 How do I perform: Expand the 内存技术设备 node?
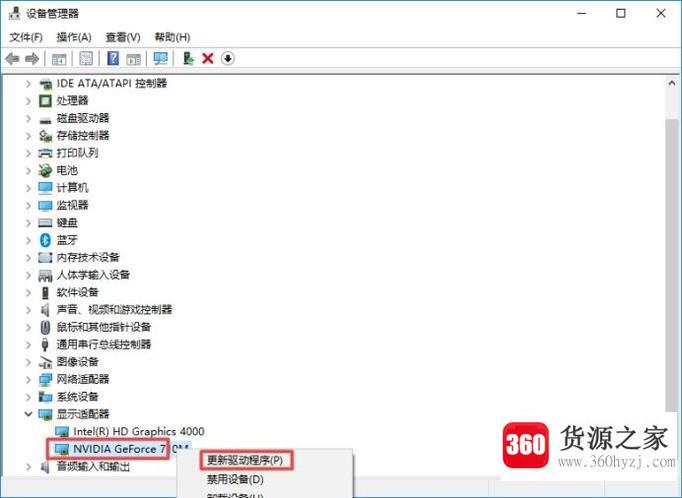[x=28, y=257]
